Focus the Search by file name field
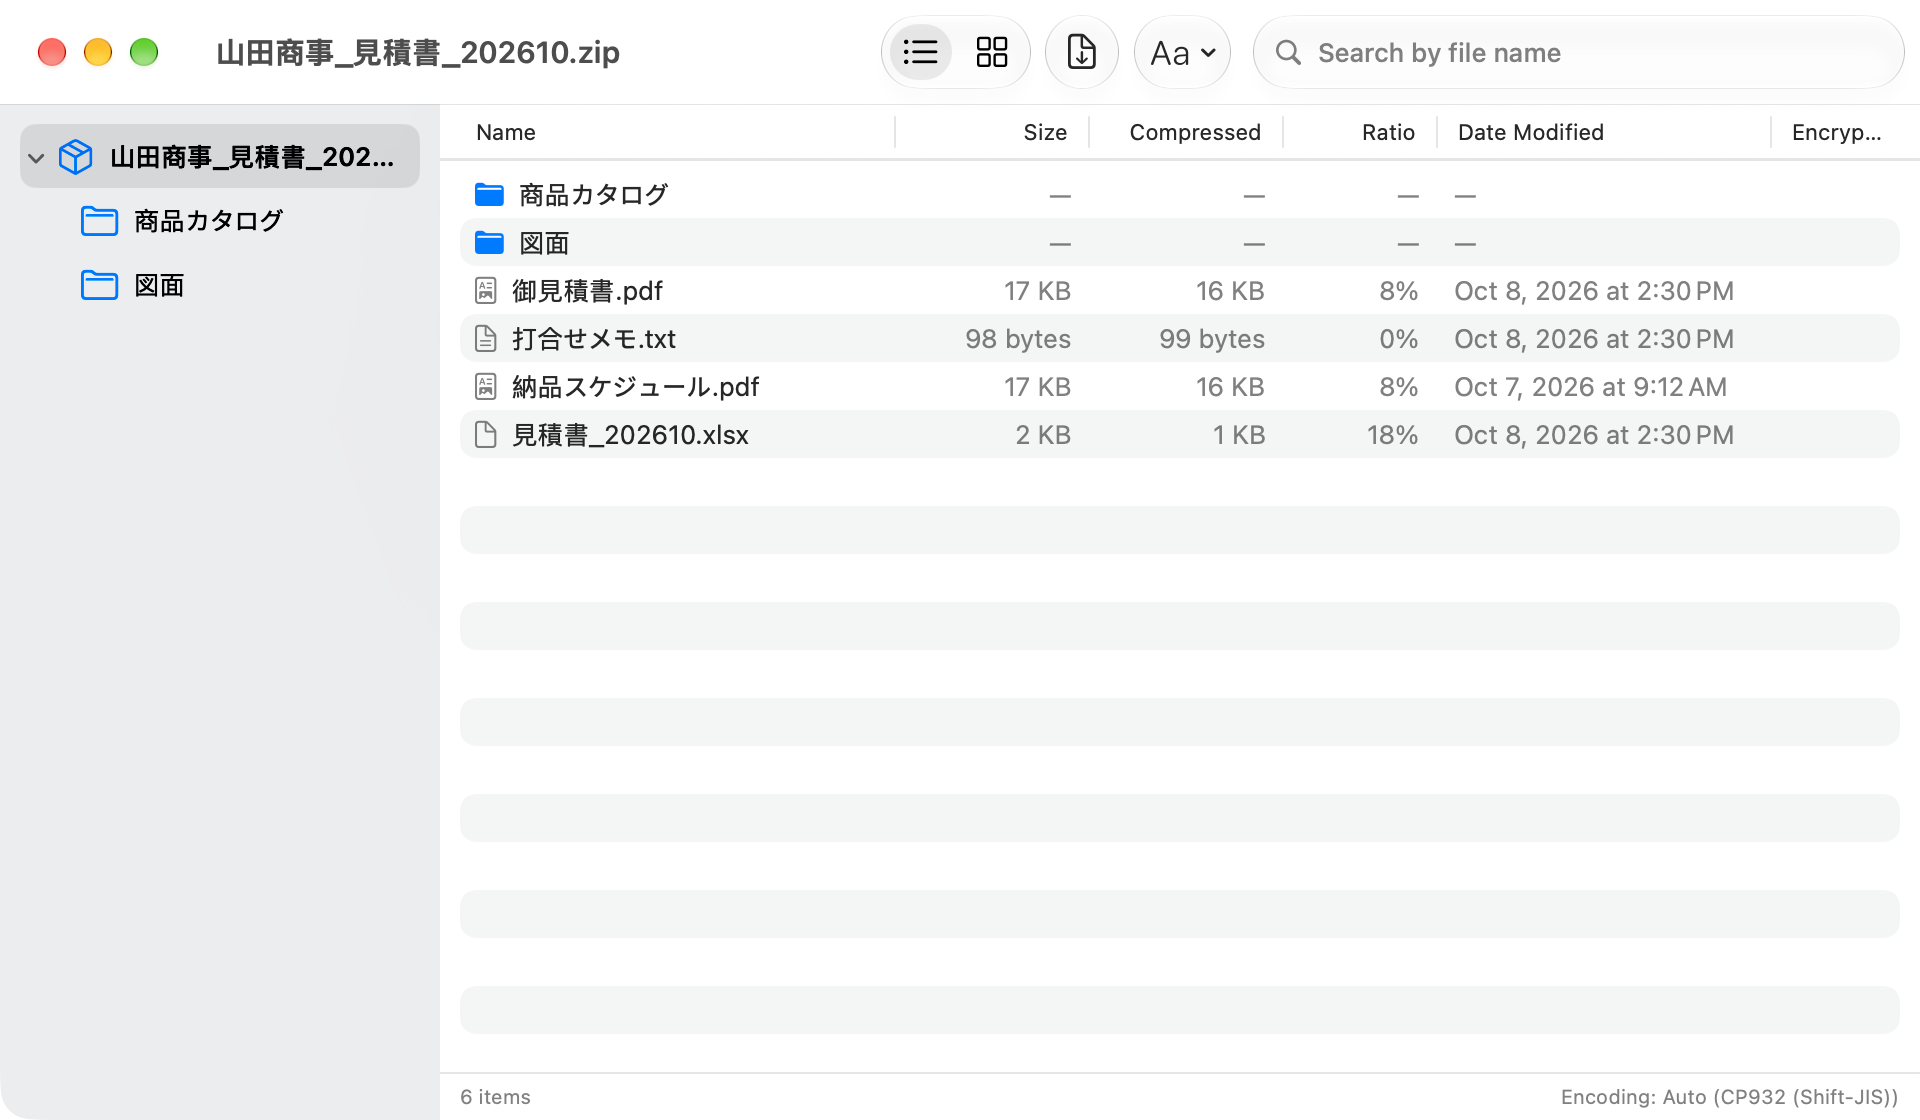 click(1578, 52)
